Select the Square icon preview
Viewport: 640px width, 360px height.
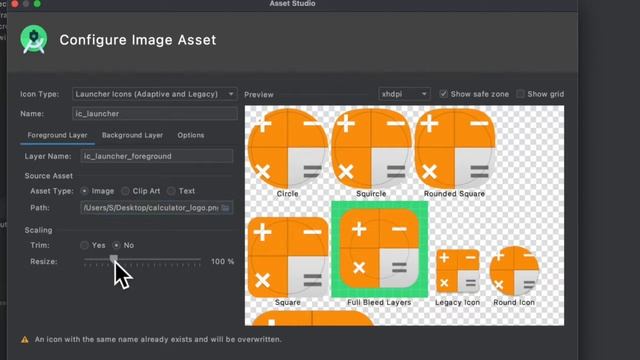(288, 257)
